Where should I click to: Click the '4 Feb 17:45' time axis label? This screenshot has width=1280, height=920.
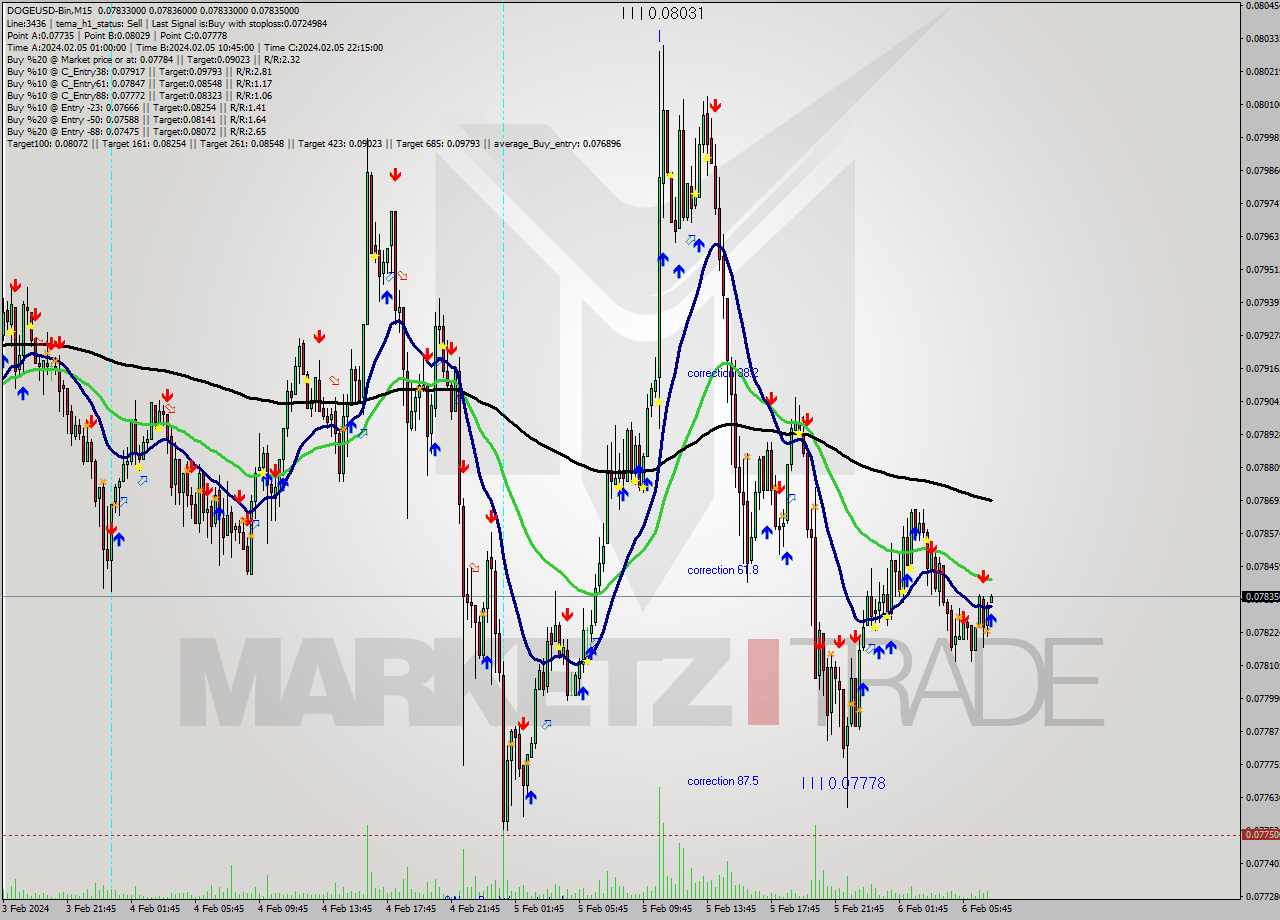click(x=411, y=909)
